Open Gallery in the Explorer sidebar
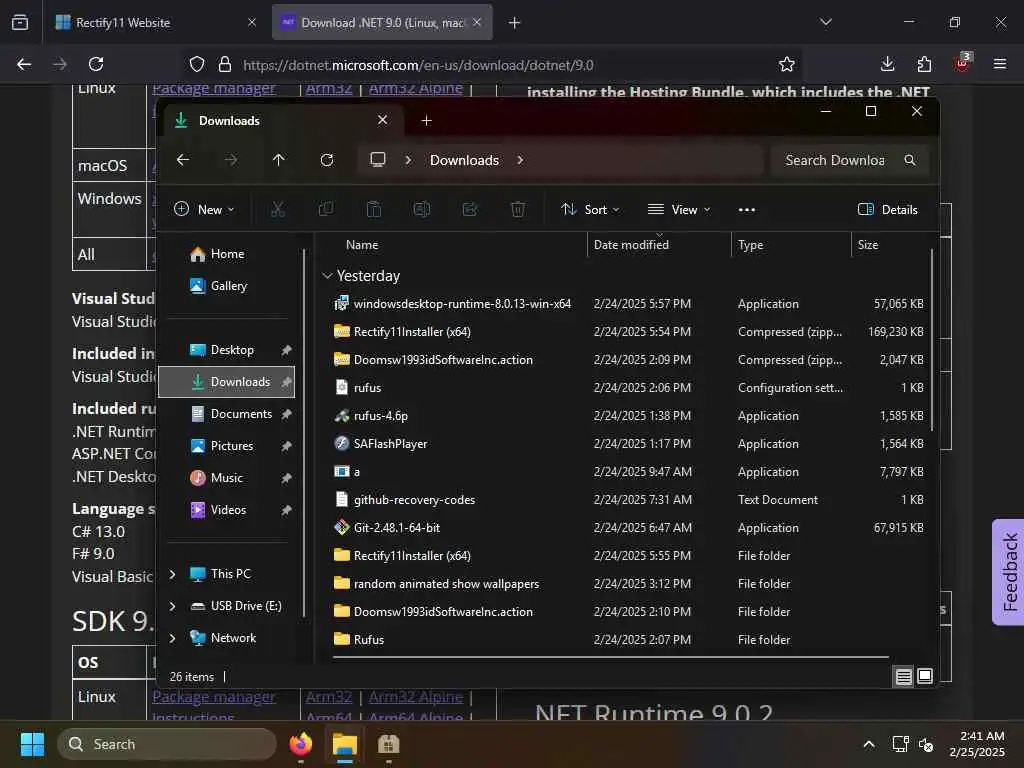This screenshot has height=768, width=1024. coord(229,285)
